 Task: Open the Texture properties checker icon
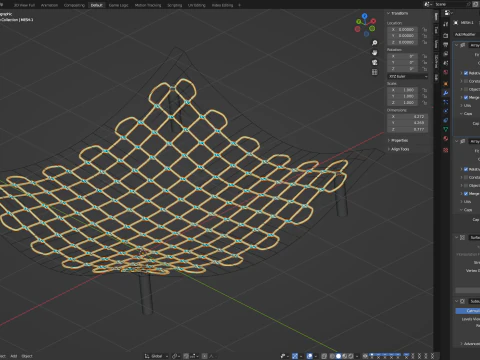[x=446, y=150]
